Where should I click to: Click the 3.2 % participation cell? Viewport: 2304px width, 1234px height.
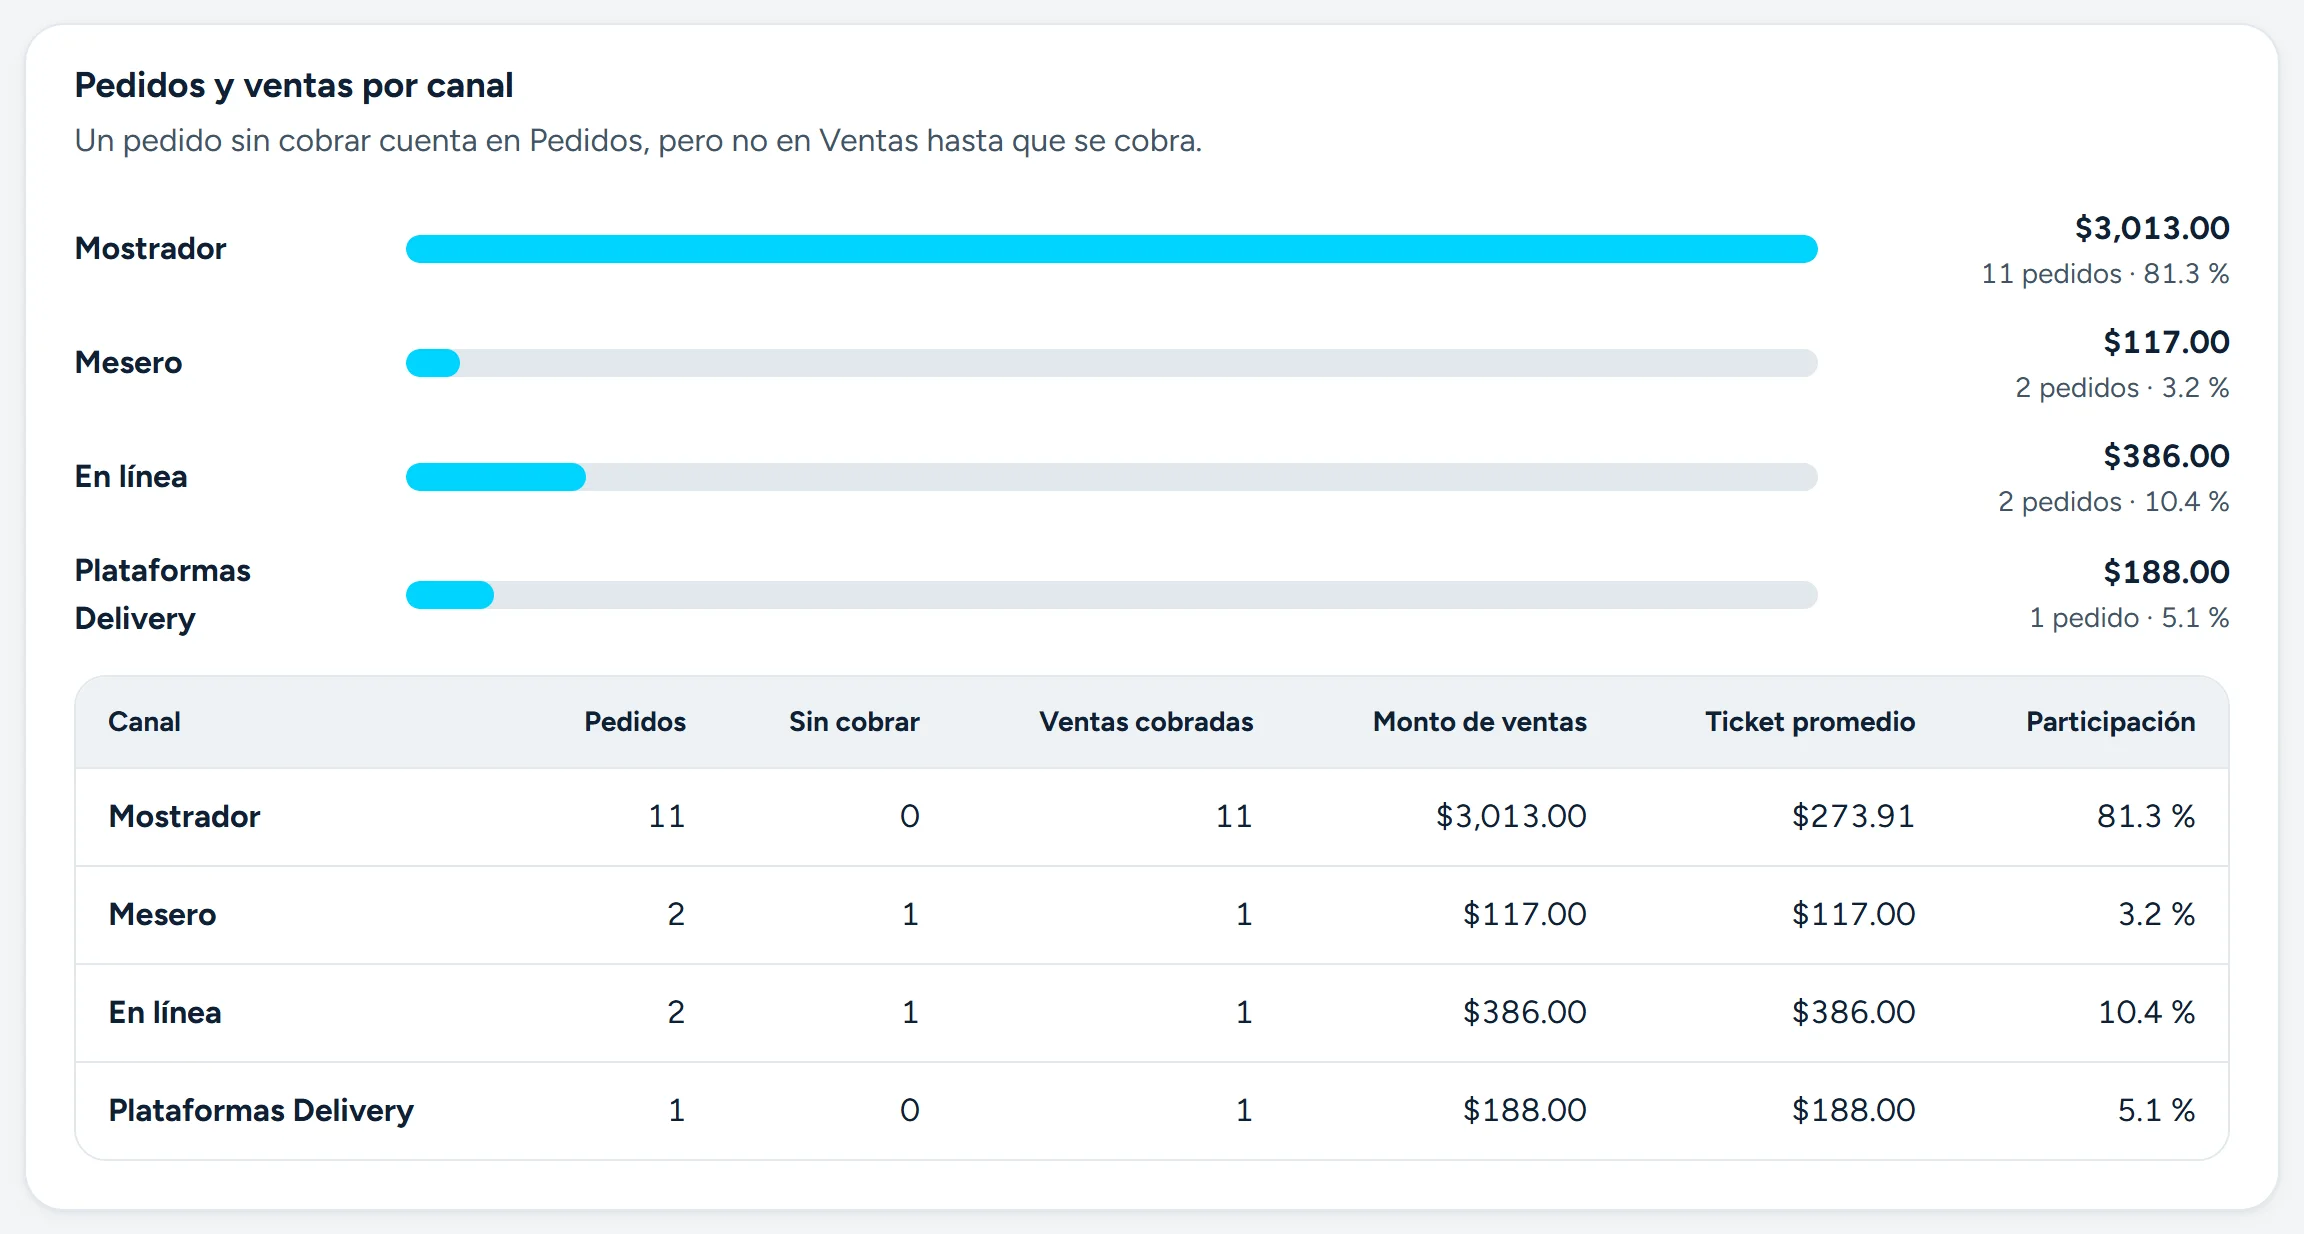(x=2157, y=915)
